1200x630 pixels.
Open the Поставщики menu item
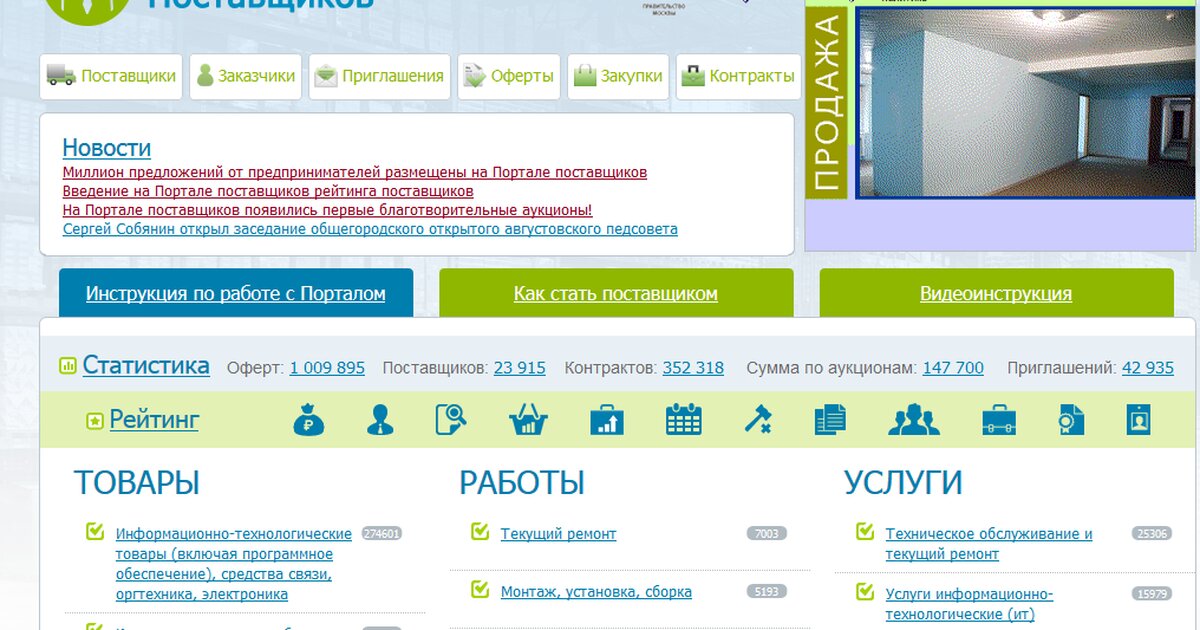coord(112,76)
